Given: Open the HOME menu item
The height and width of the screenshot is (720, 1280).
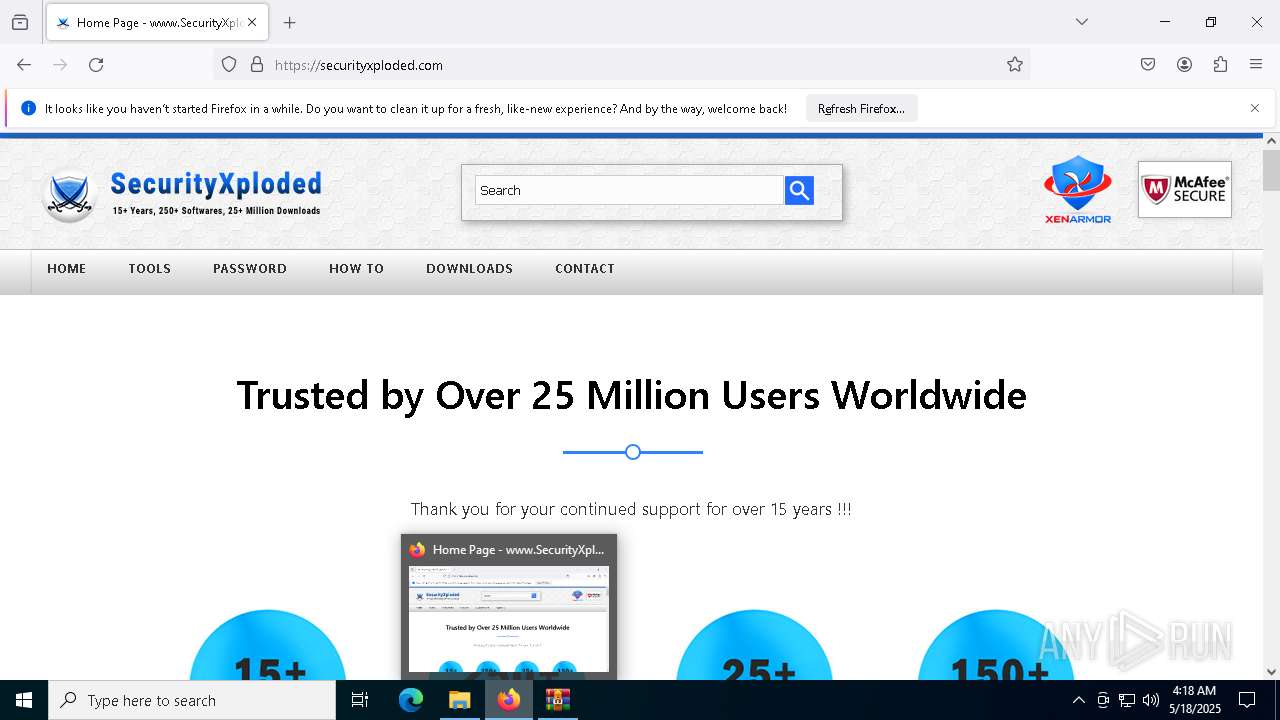Looking at the screenshot, I should click(67, 268).
